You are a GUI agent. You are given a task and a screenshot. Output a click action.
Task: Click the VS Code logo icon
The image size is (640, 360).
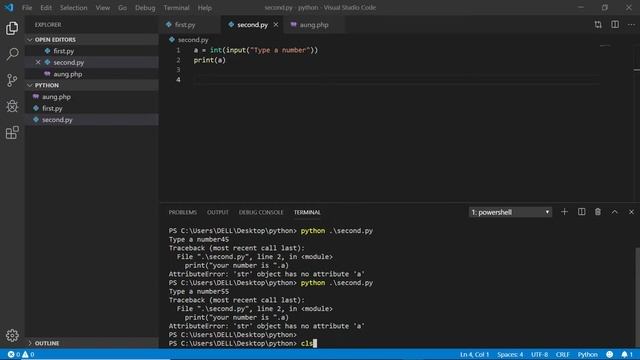(x=9, y=7)
